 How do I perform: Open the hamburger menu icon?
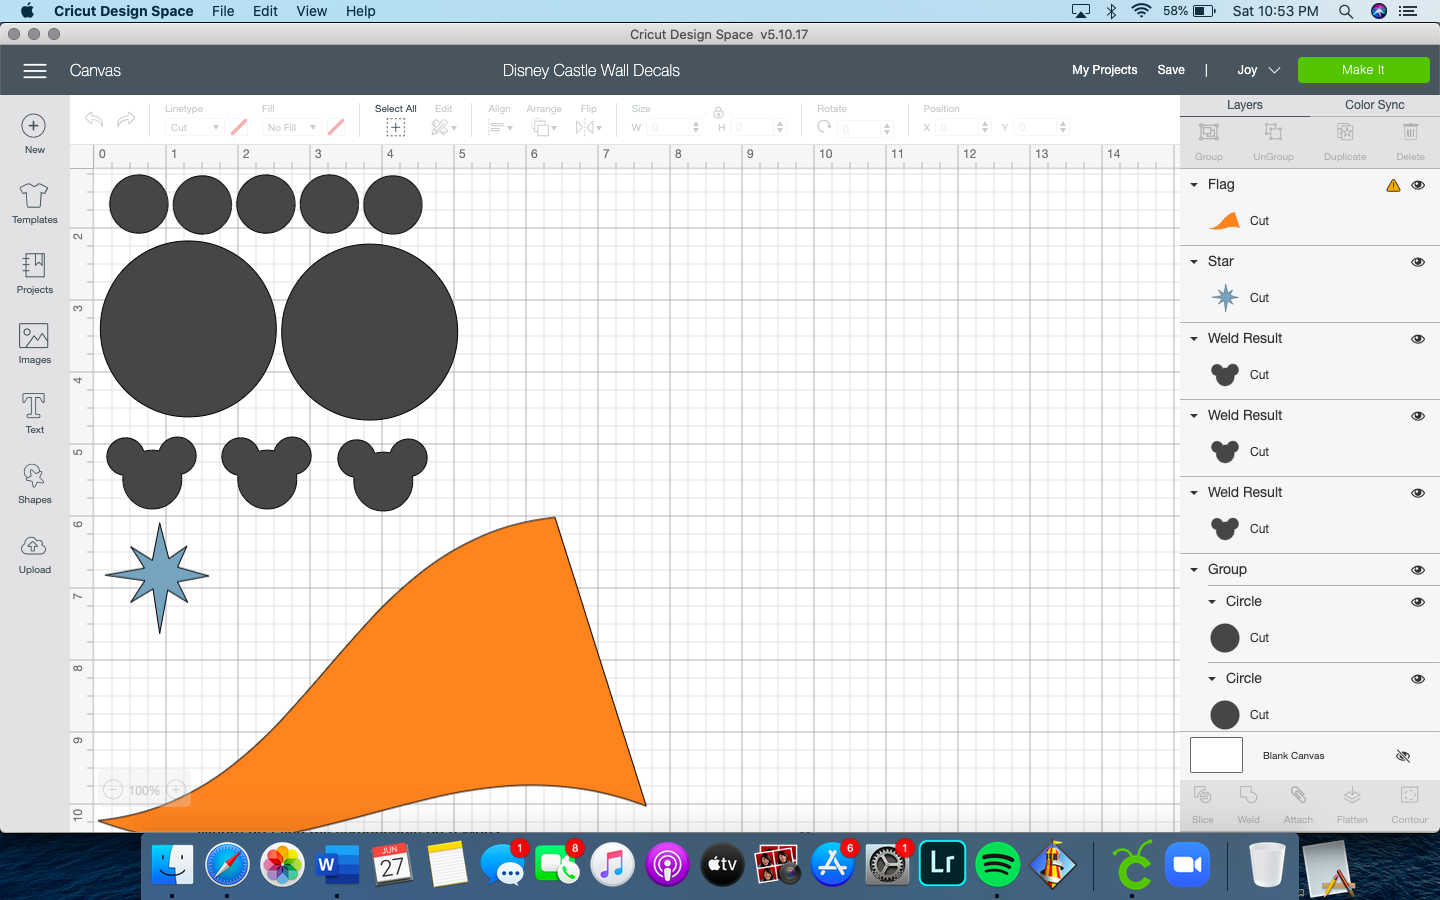point(35,70)
